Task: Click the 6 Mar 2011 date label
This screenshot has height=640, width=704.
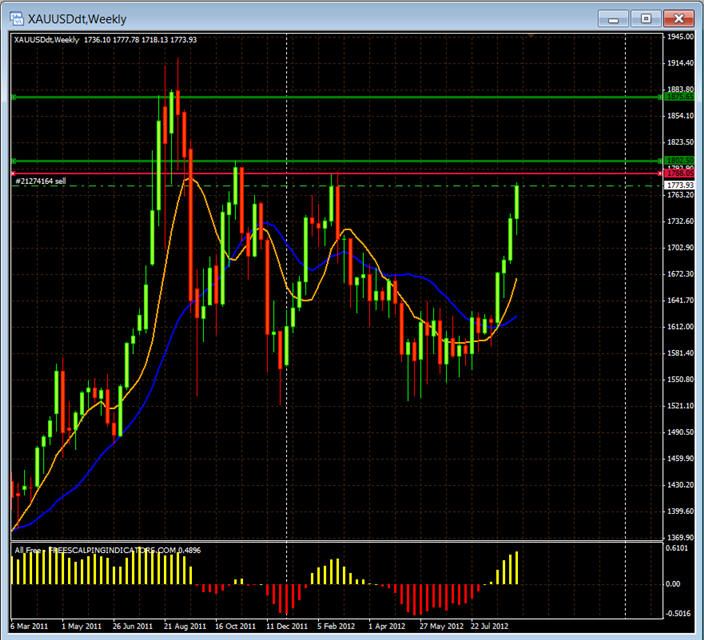Action: (x=31, y=626)
